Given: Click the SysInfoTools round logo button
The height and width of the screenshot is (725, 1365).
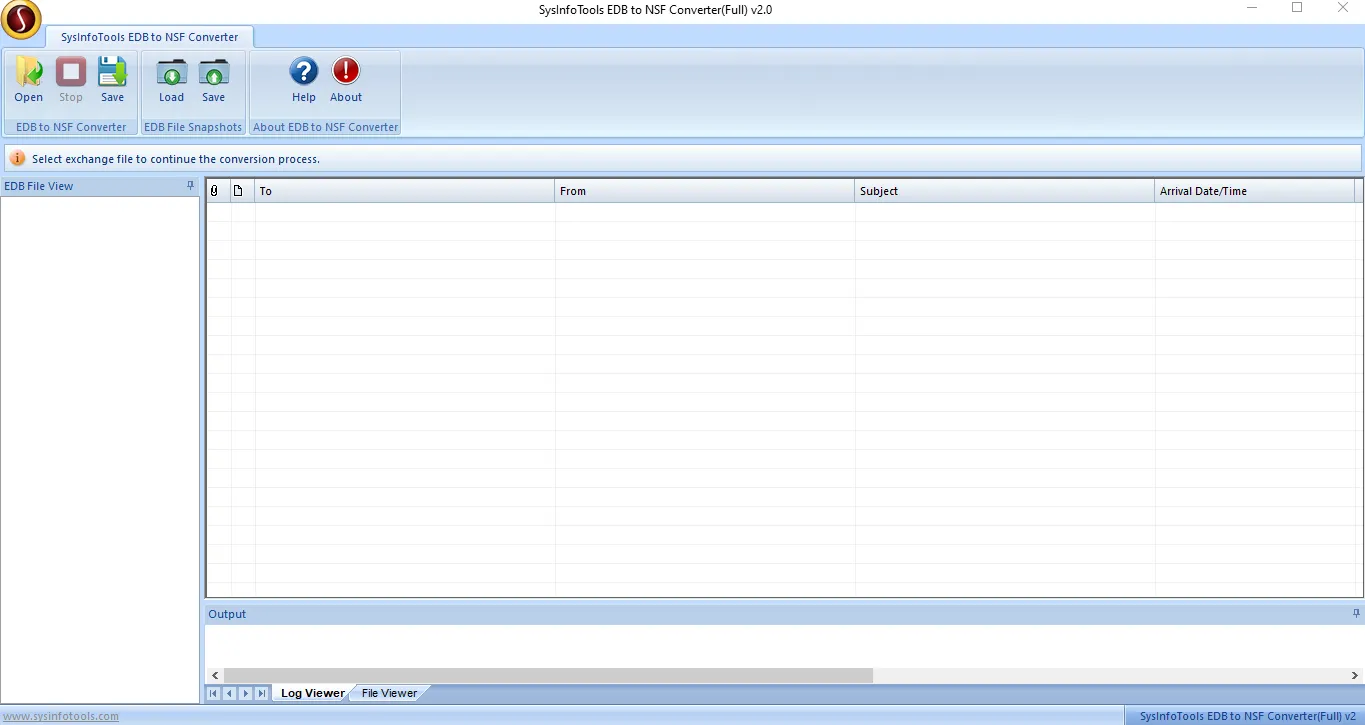Looking at the screenshot, I should (x=21, y=19).
